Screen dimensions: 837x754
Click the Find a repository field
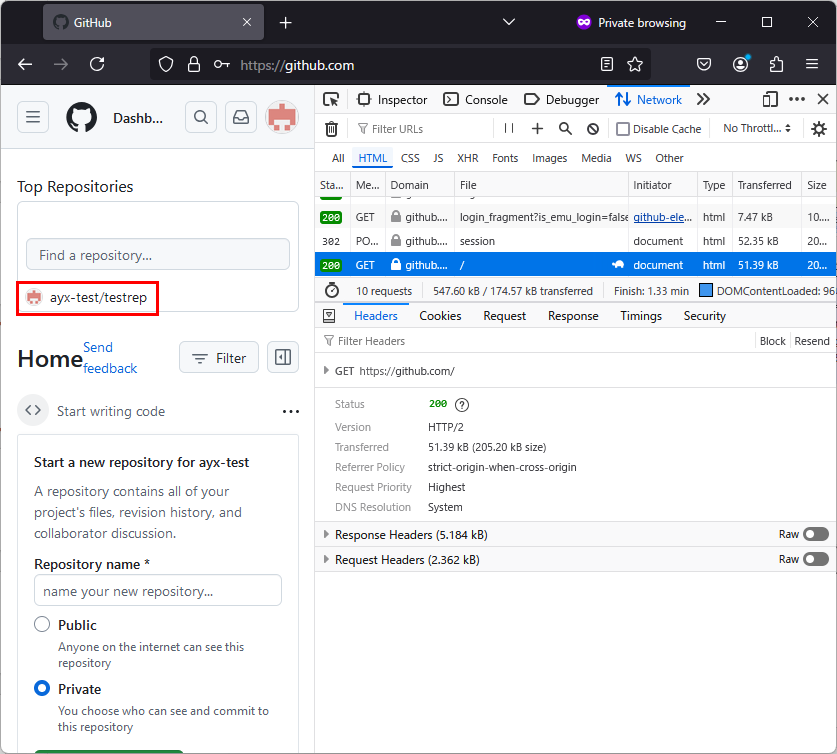click(158, 255)
